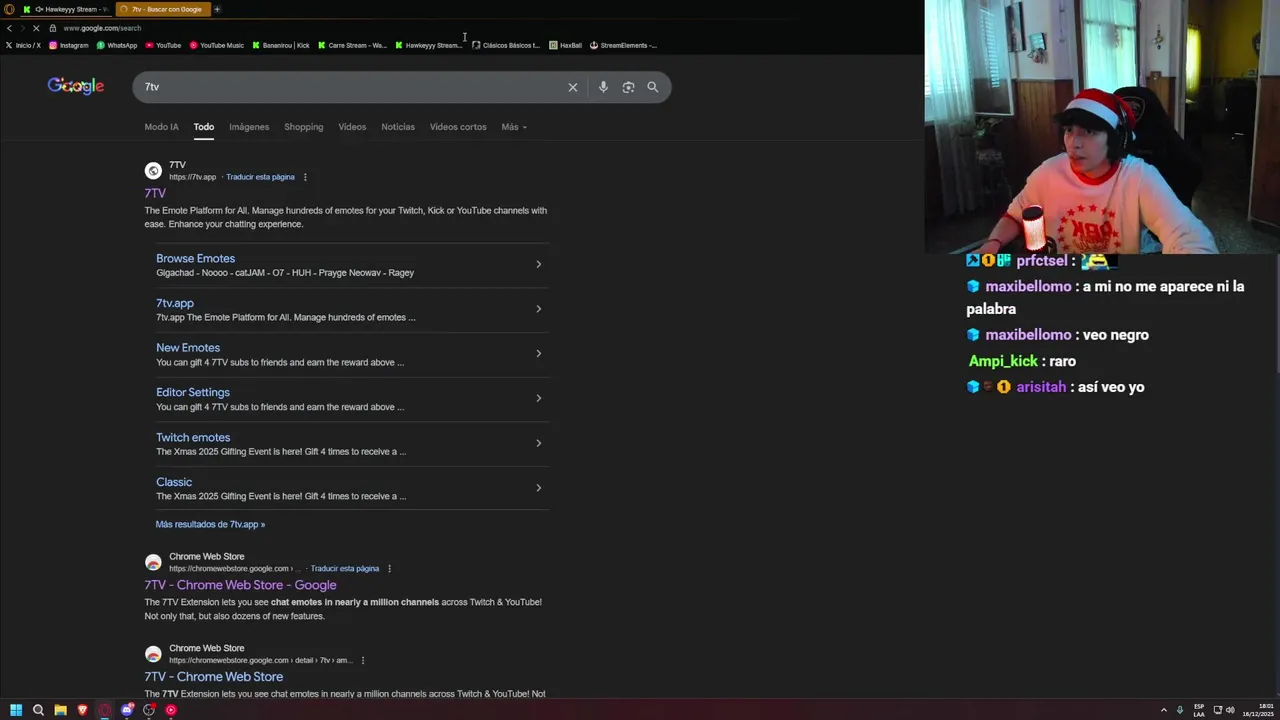Image resolution: width=1280 pixels, height=720 pixels.
Task: Open the Bananirou | Kick bookmark
Action: (x=281, y=45)
